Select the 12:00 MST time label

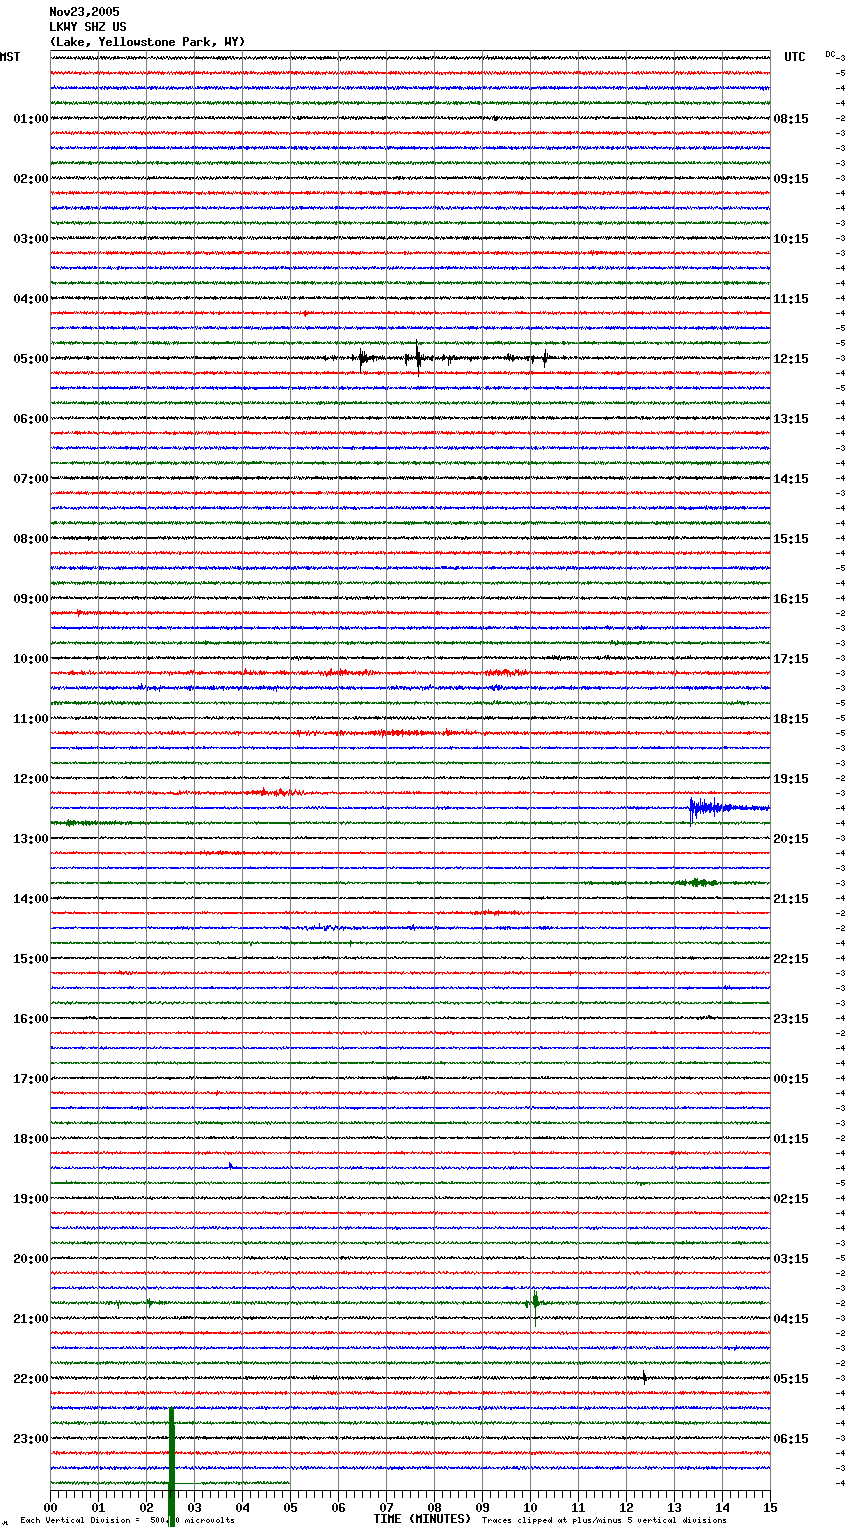[x=30, y=779]
